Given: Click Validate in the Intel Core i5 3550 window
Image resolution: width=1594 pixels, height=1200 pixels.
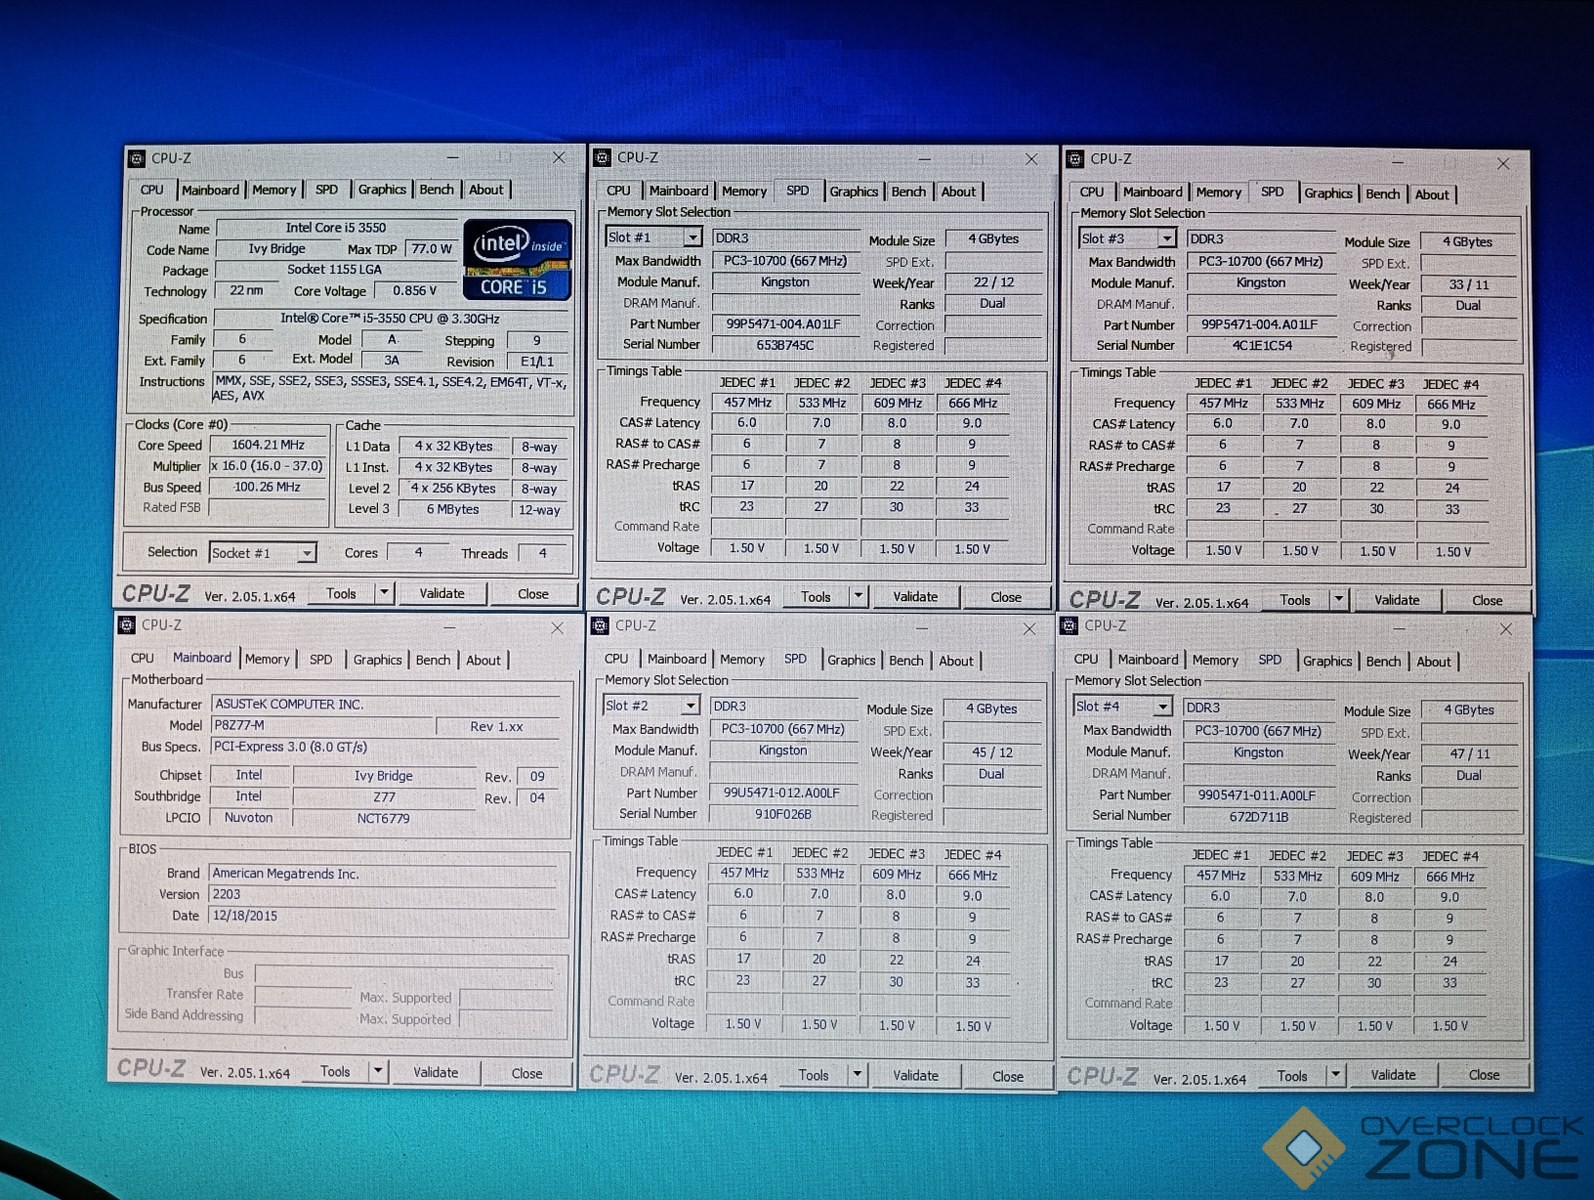Looking at the screenshot, I should (442, 593).
